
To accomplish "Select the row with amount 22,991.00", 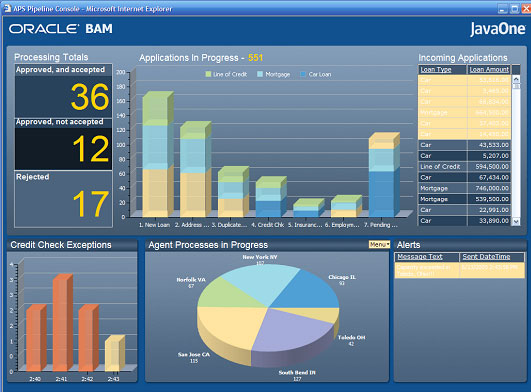I will 464,210.
